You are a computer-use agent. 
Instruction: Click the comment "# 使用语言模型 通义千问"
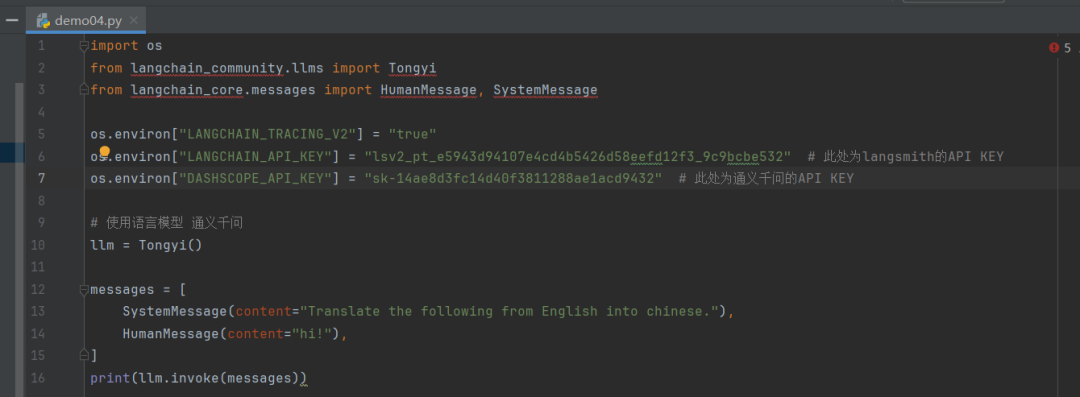click(166, 223)
